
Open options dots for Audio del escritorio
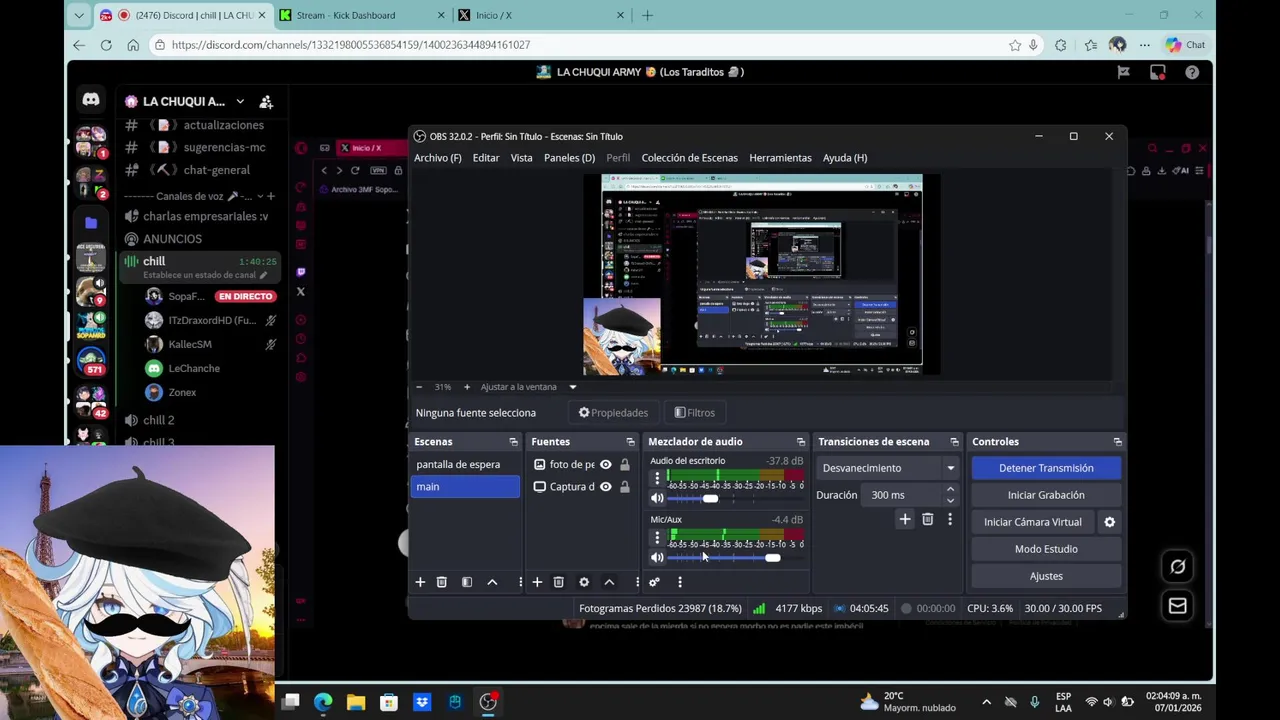[657, 479]
